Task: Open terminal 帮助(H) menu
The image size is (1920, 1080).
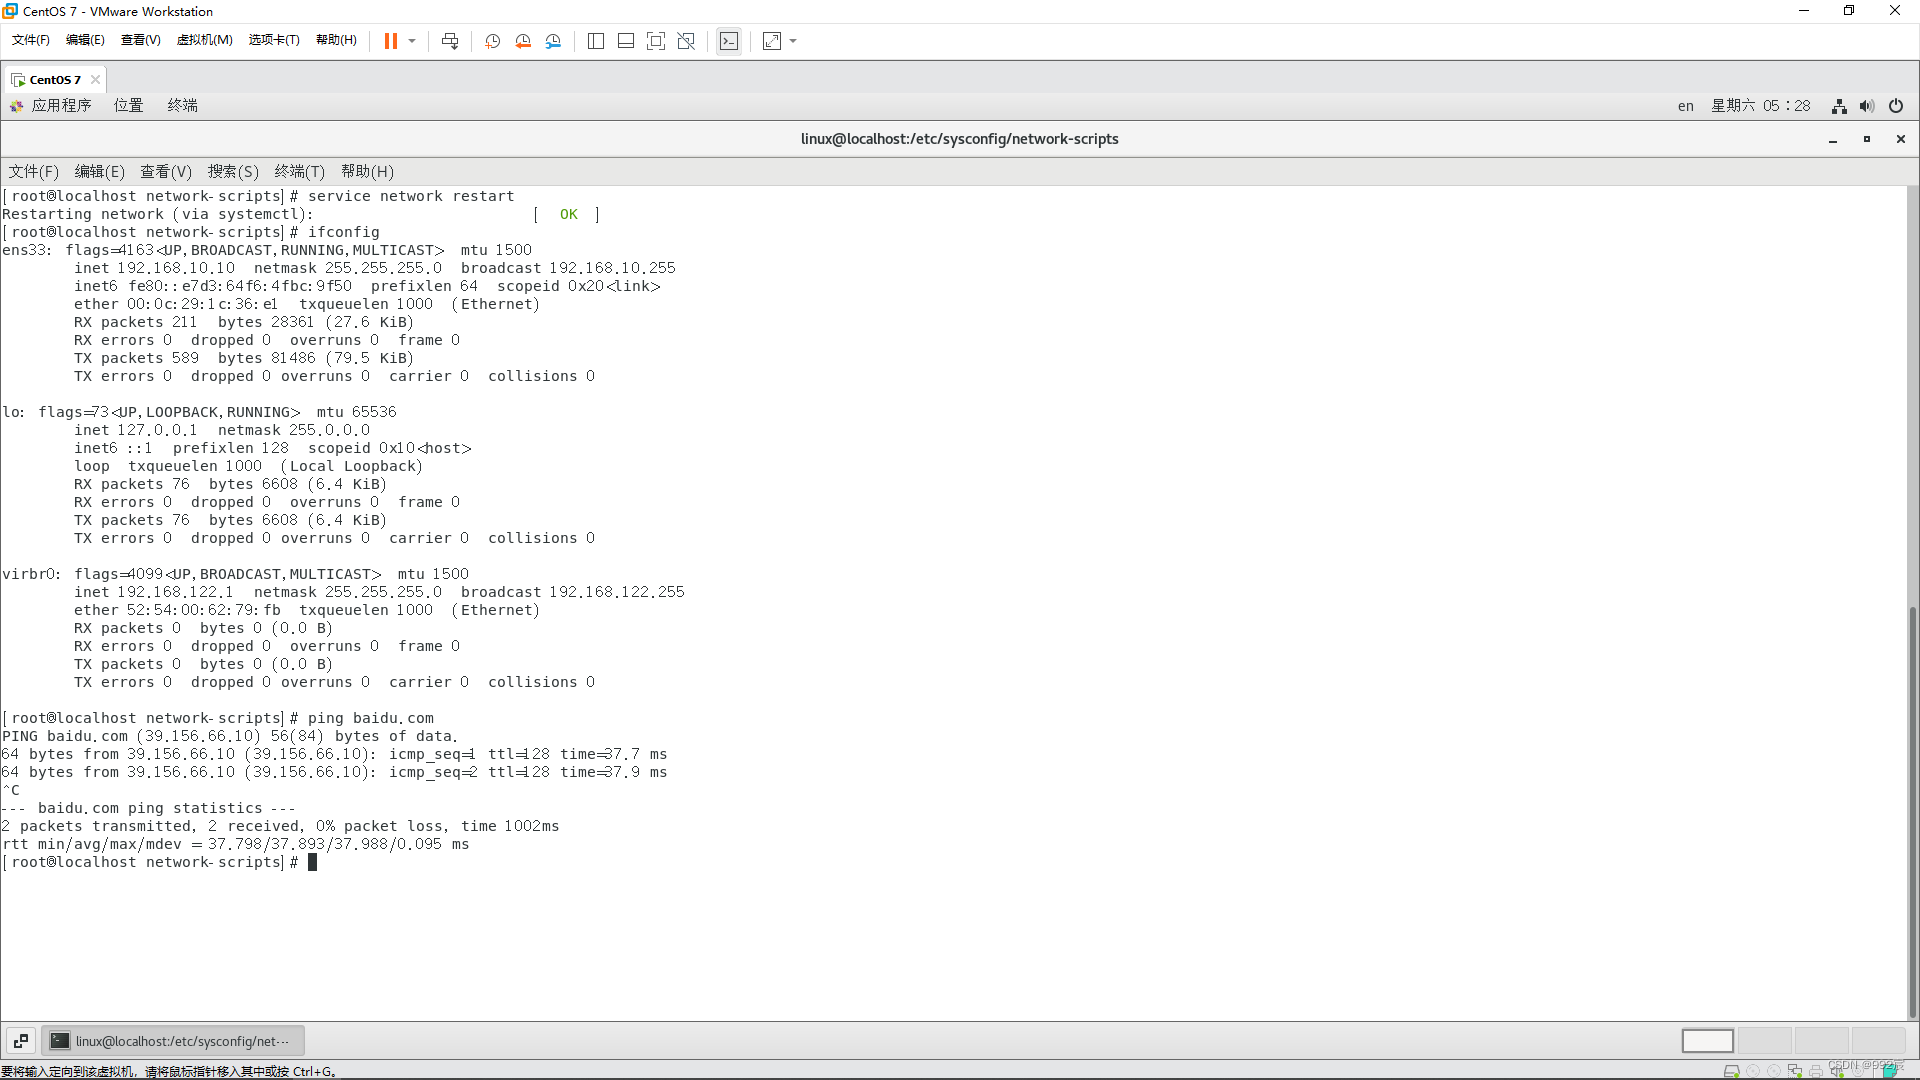Action: (368, 172)
